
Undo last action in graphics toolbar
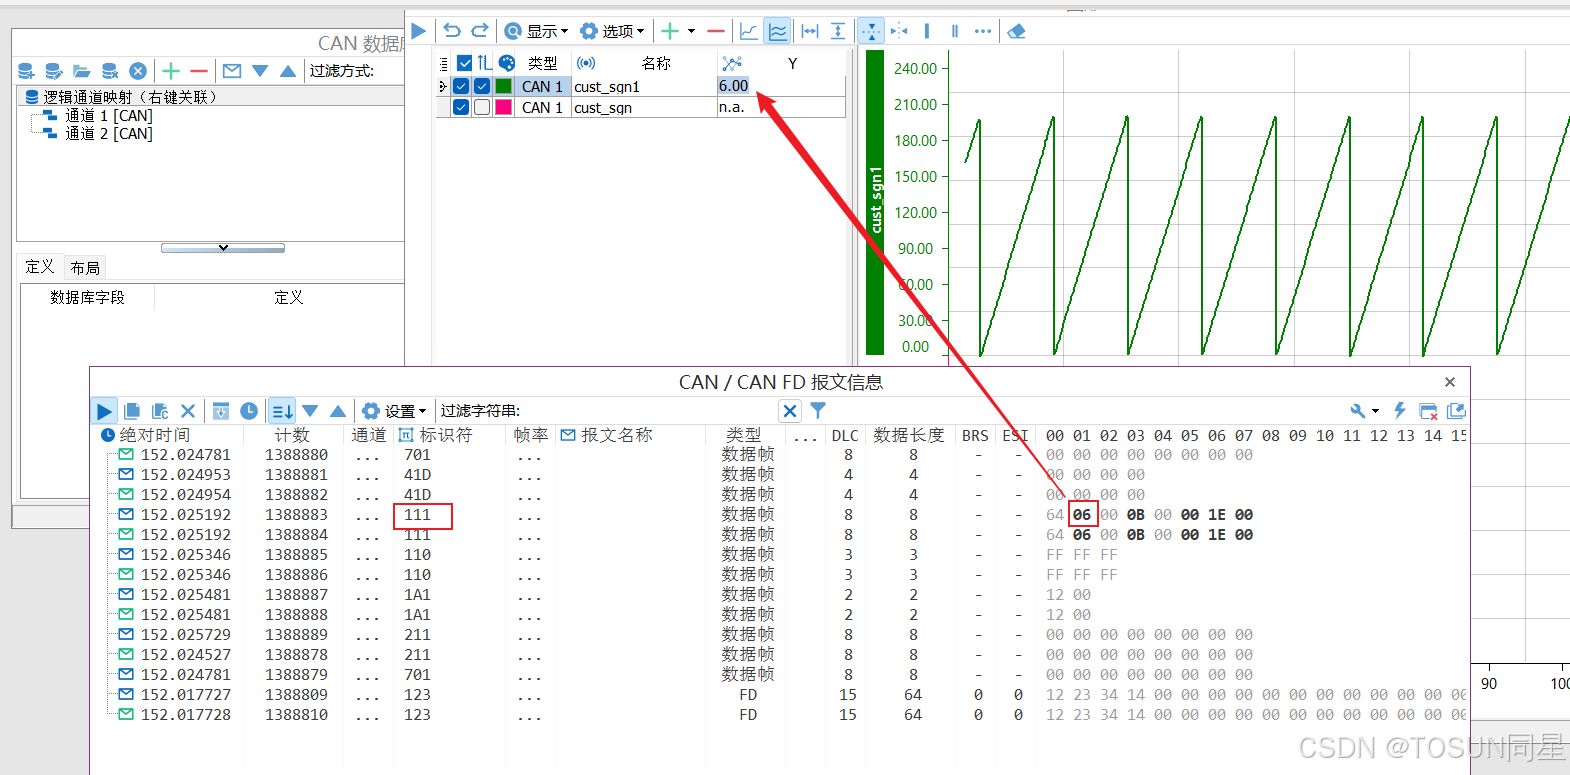pos(452,31)
